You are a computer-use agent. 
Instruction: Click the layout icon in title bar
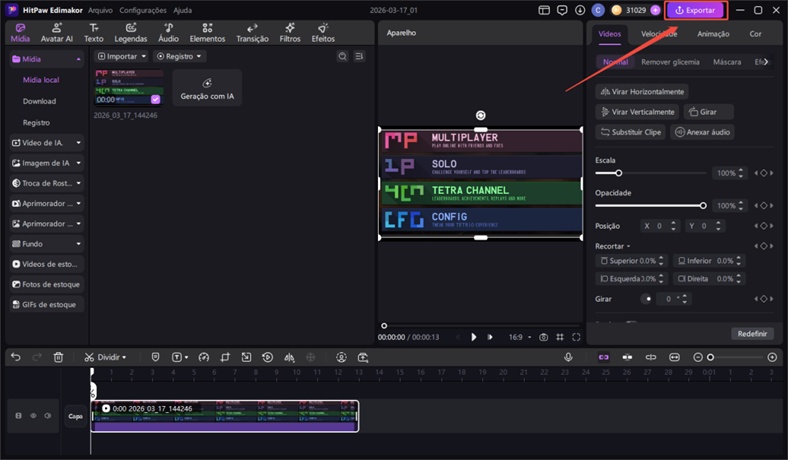tap(544, 10)
